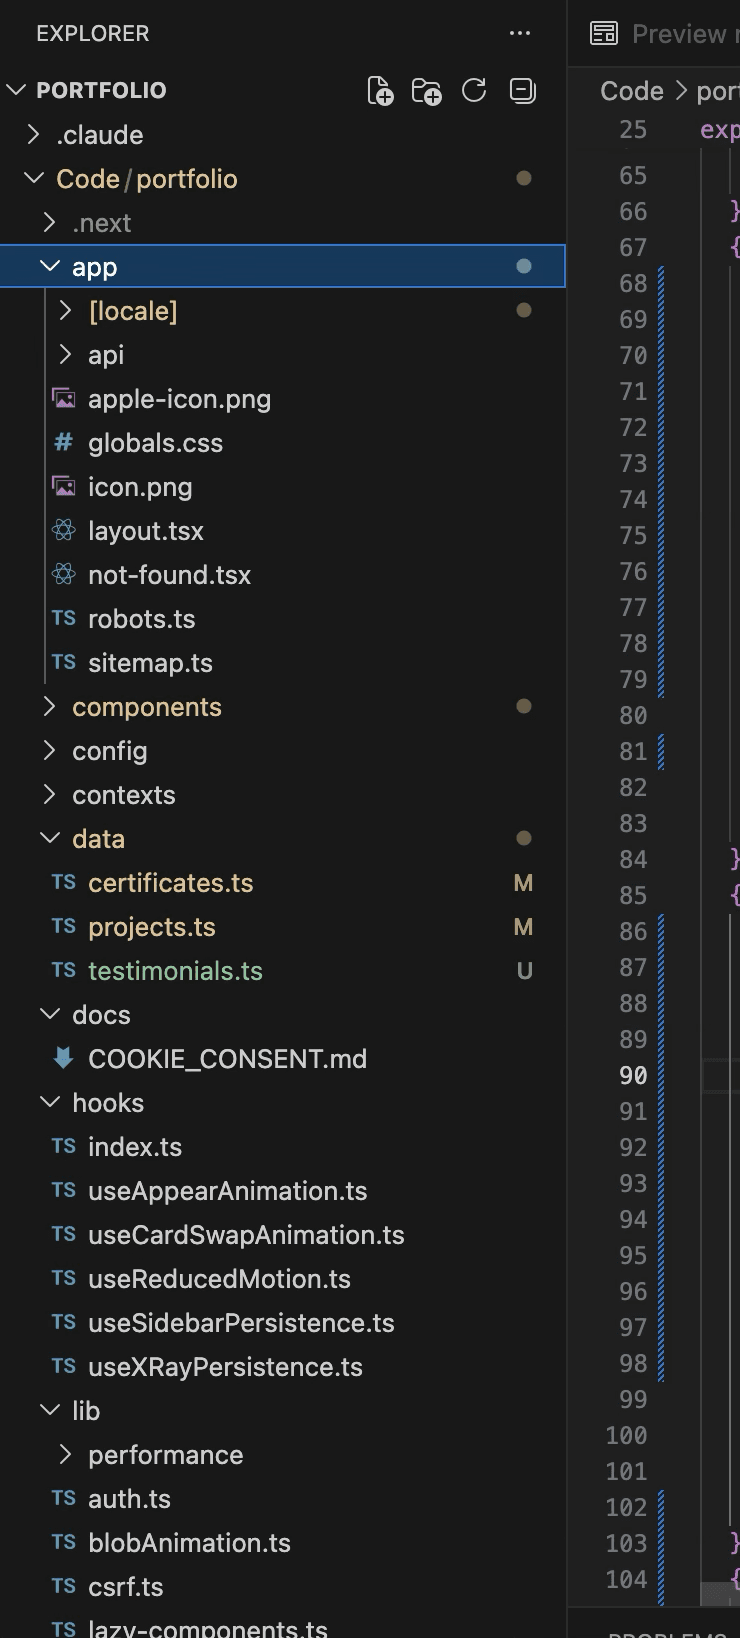Click the U badge next to testimonials.ts

522,970
